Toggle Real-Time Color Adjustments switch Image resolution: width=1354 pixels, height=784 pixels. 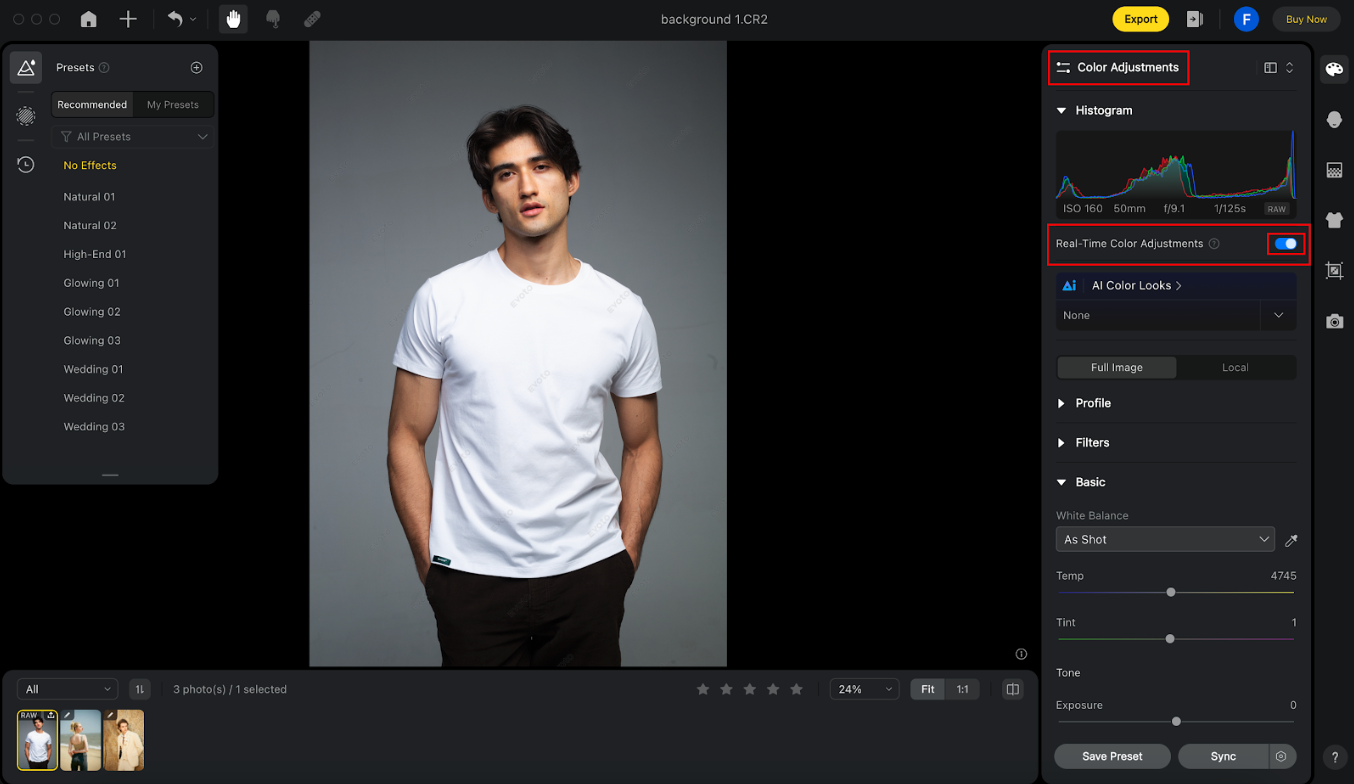pos(1286,244)
